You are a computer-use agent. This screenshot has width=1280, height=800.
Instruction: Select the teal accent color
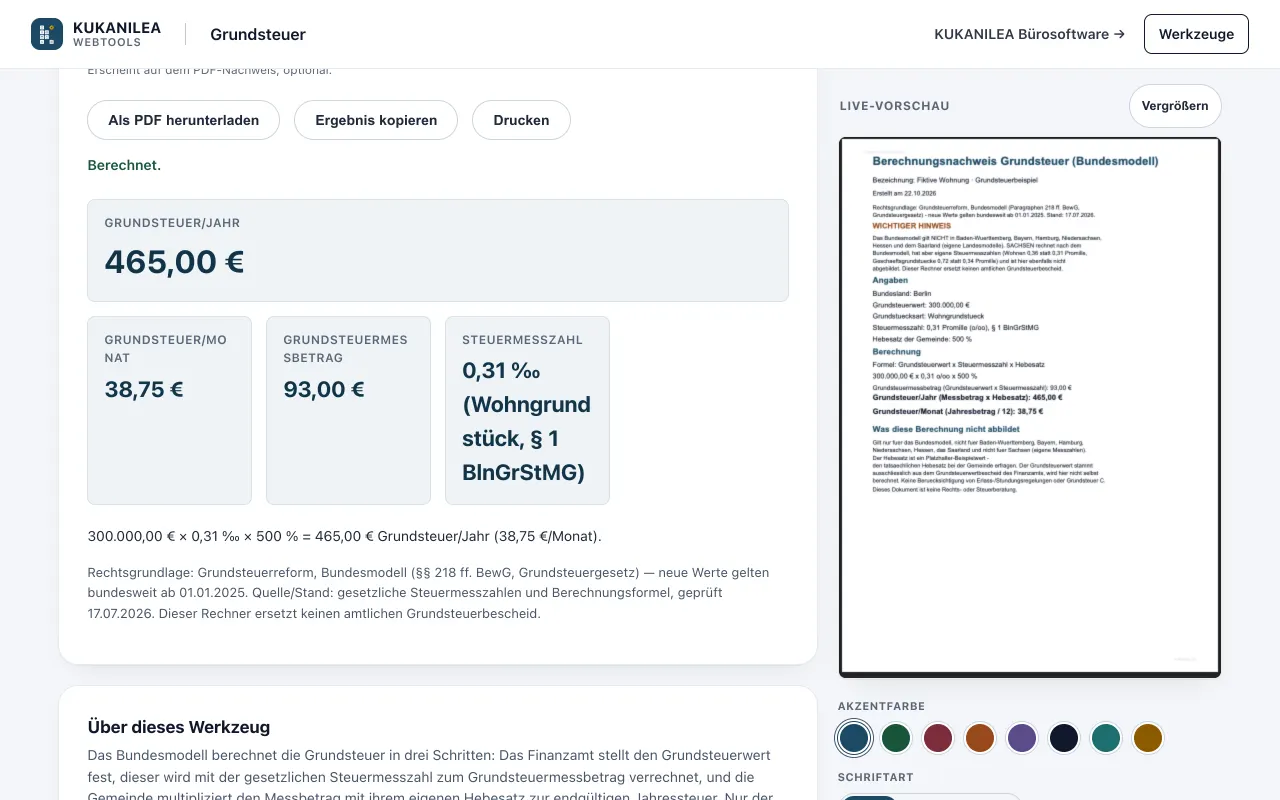(x=1106, y=738)
